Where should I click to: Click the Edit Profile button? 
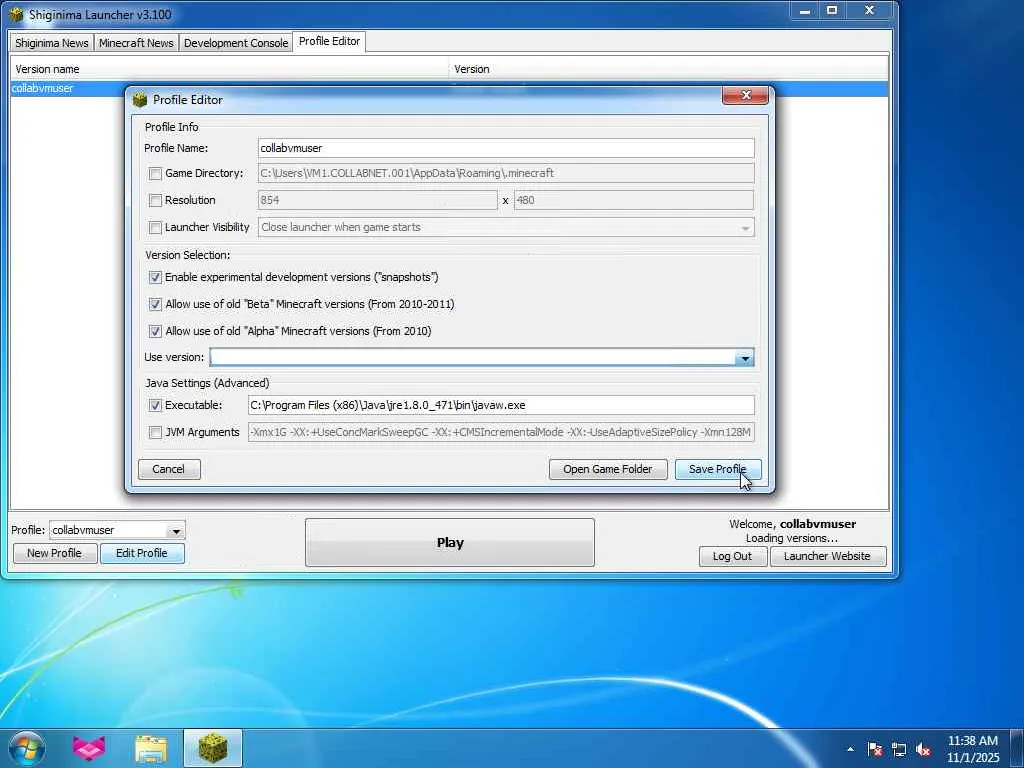coord(142,553)
